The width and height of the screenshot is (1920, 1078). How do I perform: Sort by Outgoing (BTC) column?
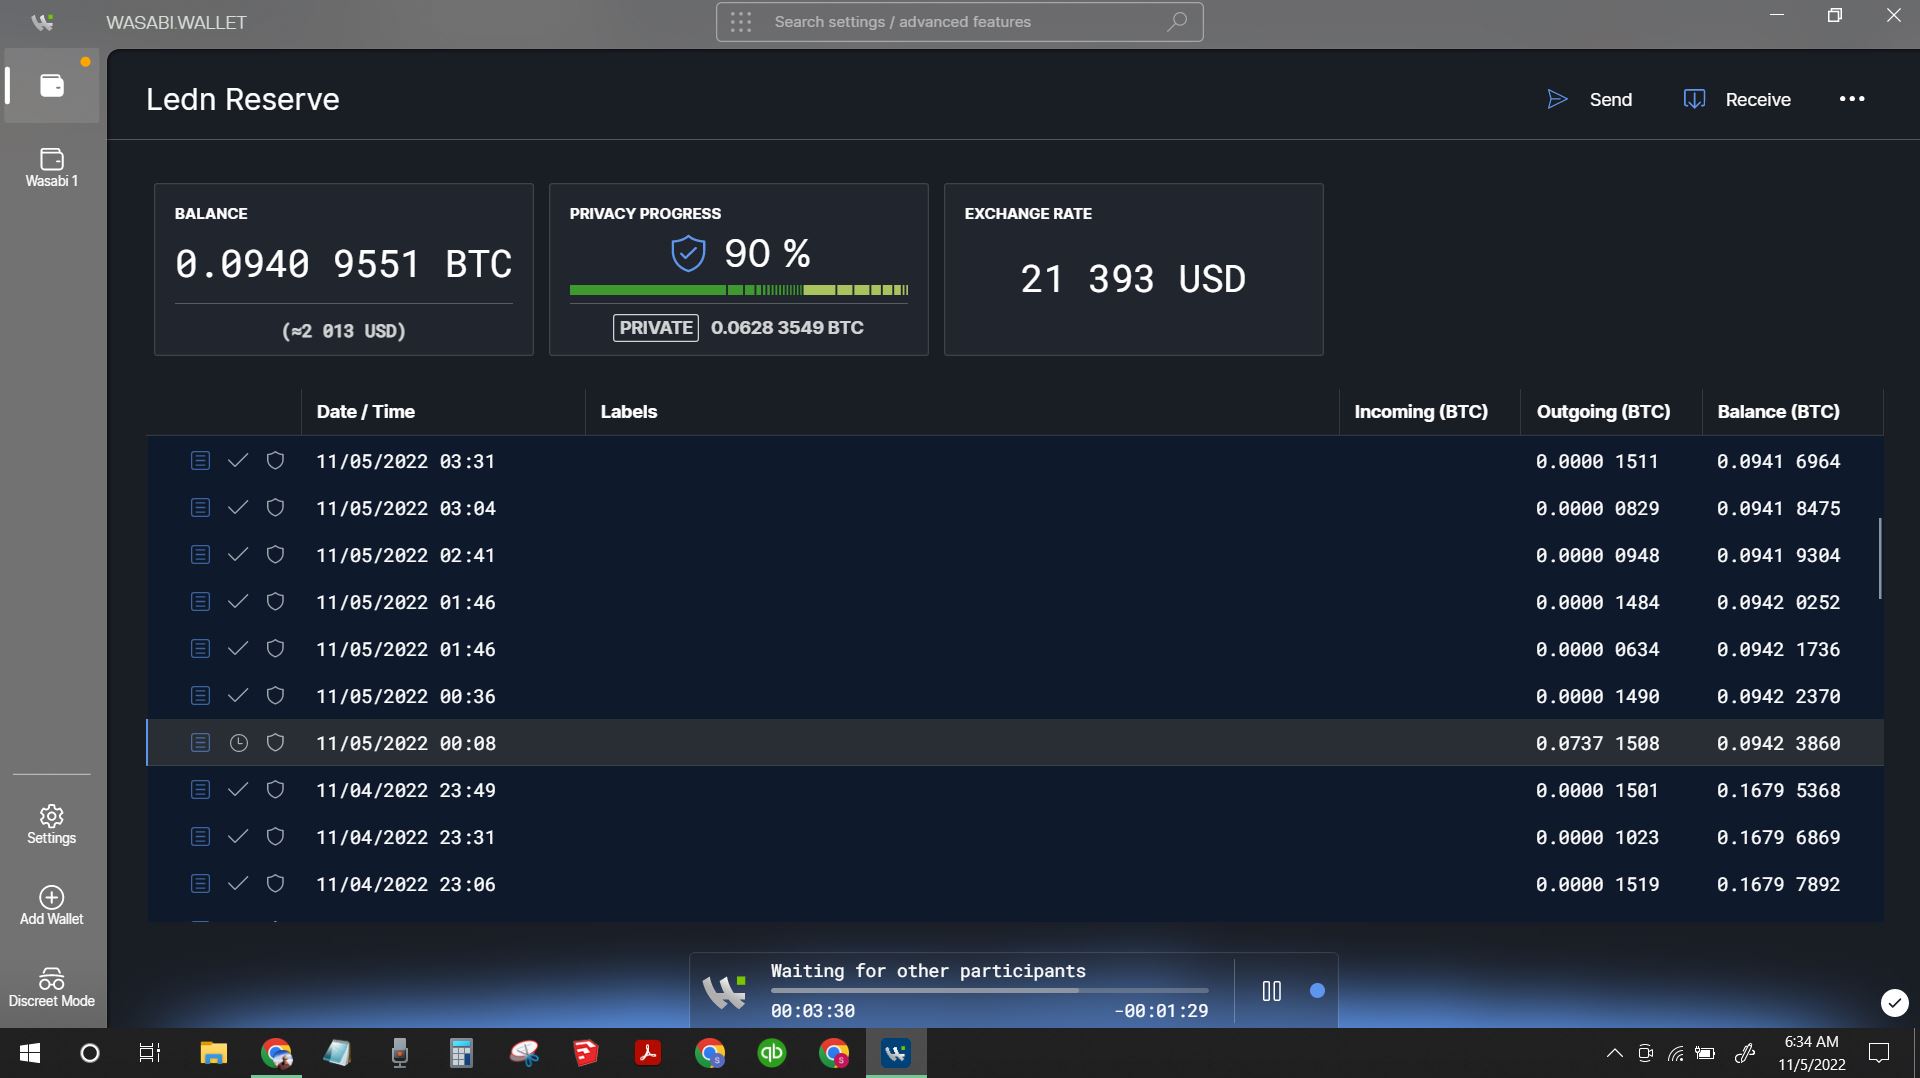[1603, 412]
